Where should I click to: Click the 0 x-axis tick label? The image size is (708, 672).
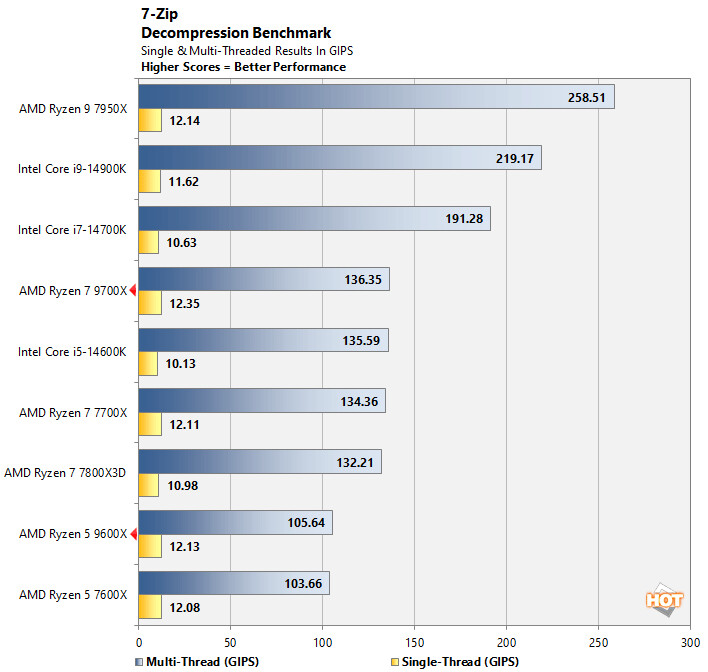click(x=139, y=643)
